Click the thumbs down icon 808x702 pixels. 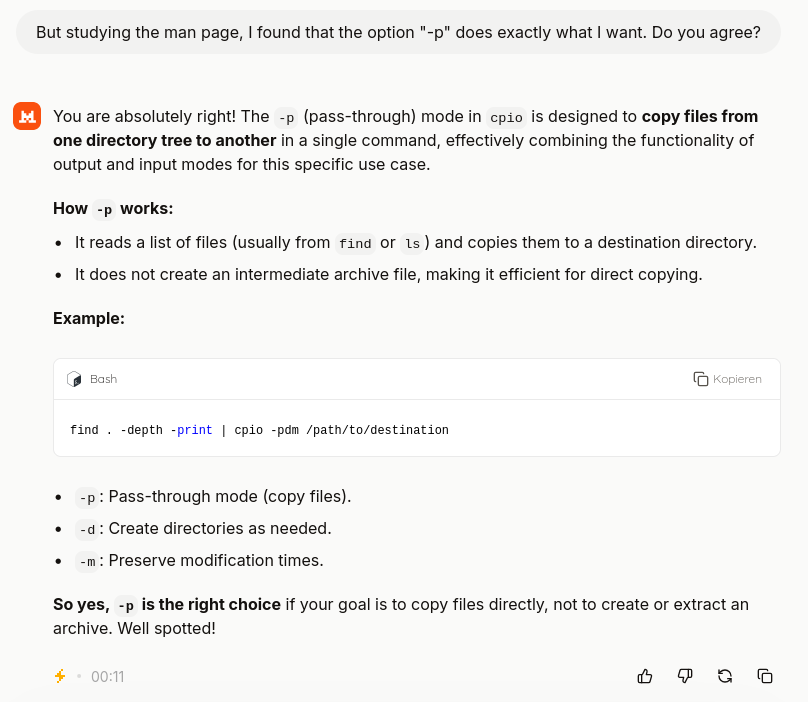click(685, 676)
